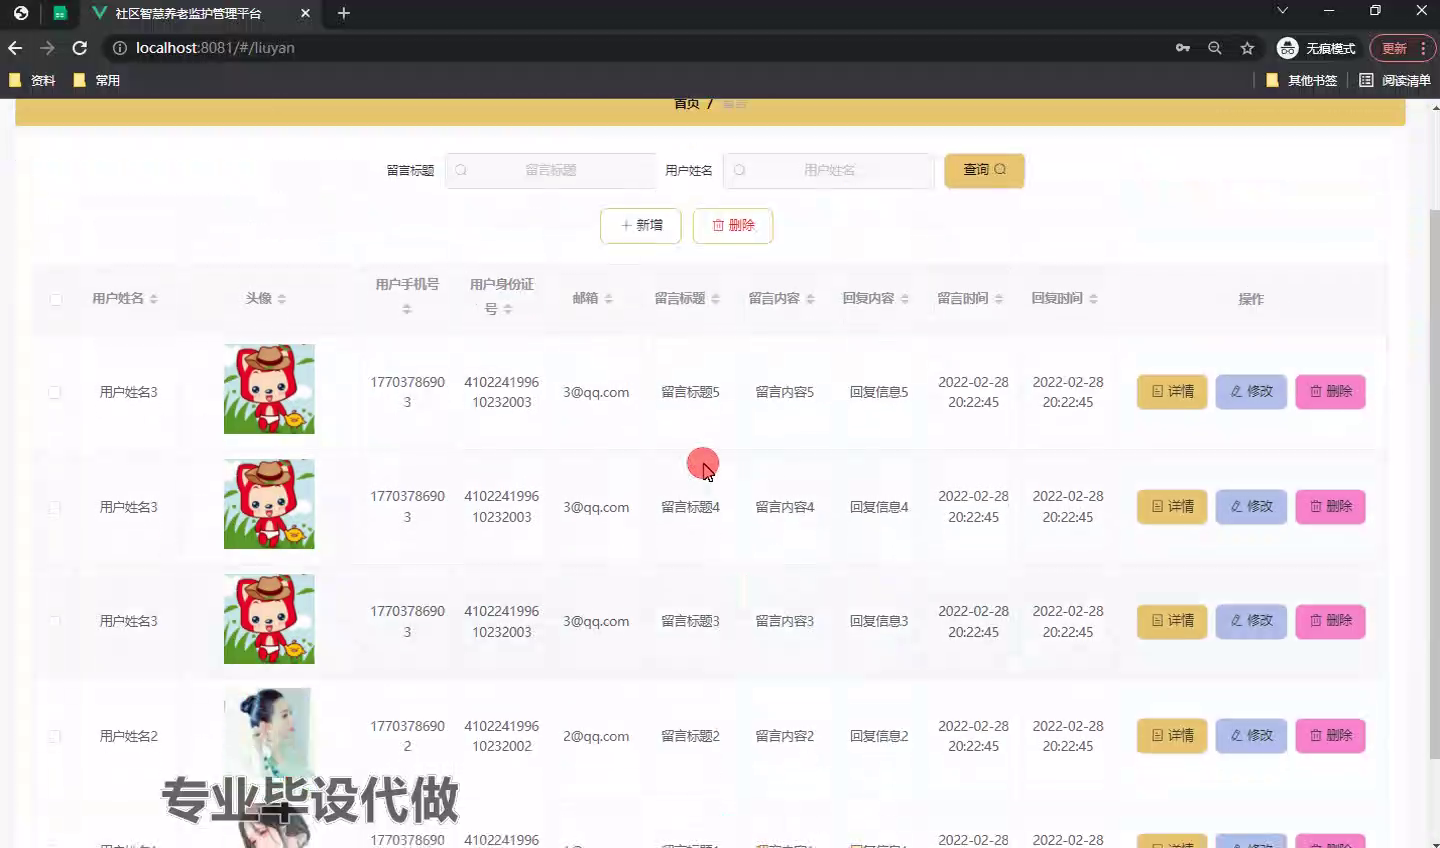Select 回复信息5 cell

click(879, 392)
